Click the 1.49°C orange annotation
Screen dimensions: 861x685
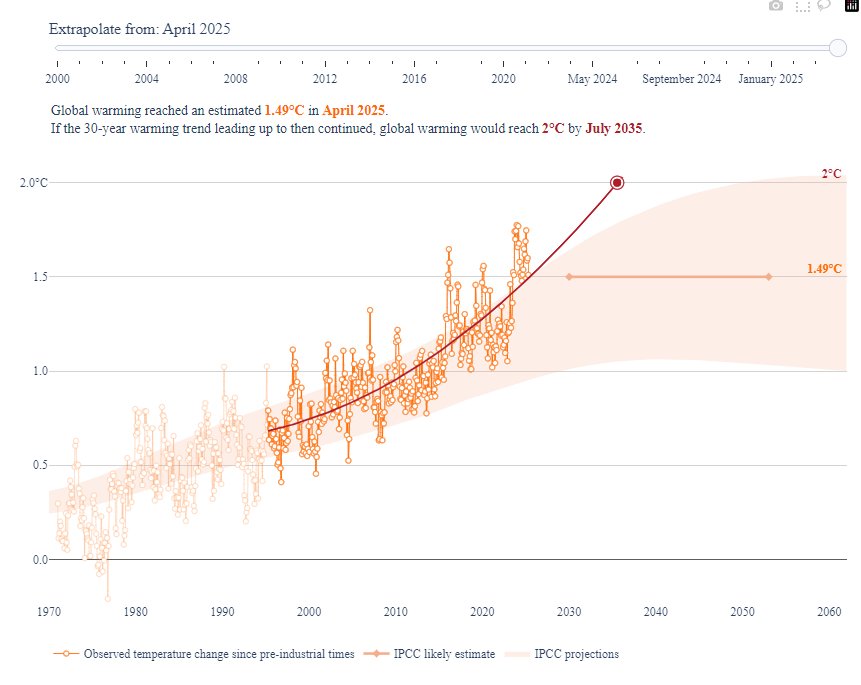click(x=824, y=269)
